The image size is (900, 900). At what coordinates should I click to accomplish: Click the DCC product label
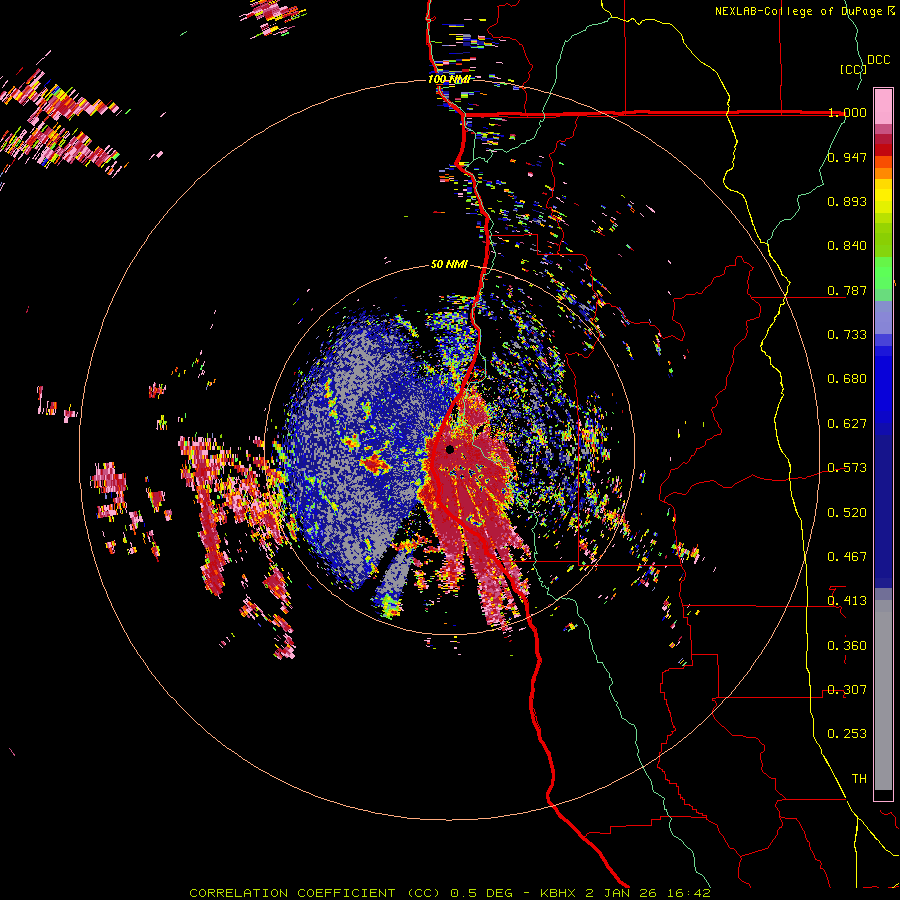tap(878, 60)
